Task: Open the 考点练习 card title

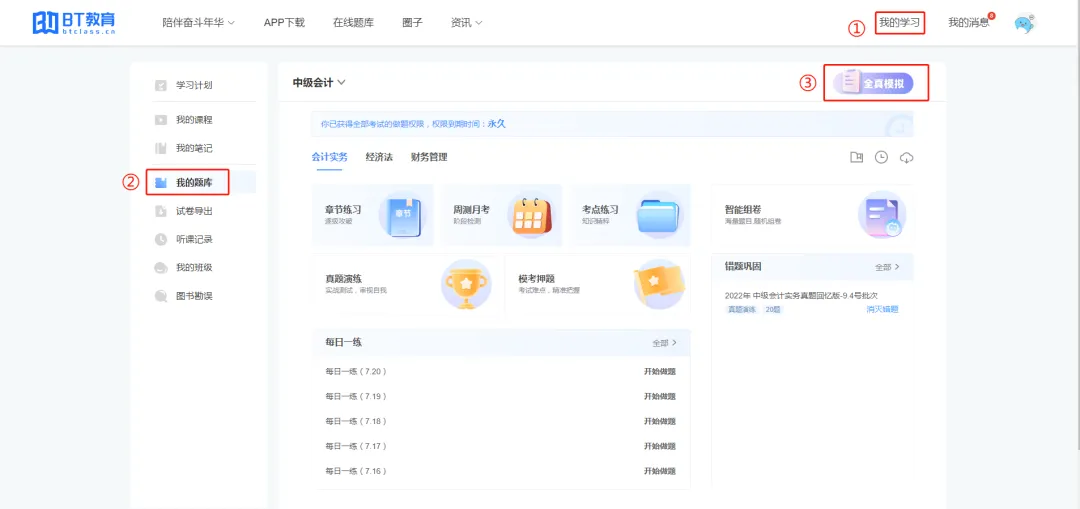Action: click(x=600, y=209)
